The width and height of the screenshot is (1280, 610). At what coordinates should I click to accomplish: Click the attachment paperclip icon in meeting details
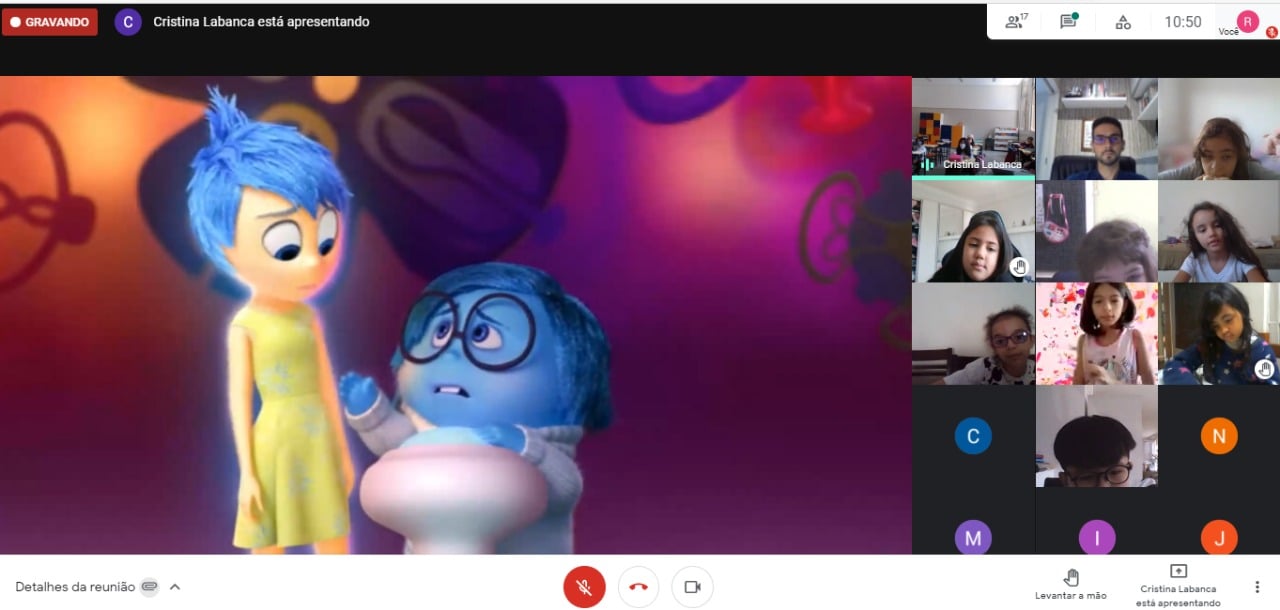pos(150,587)
